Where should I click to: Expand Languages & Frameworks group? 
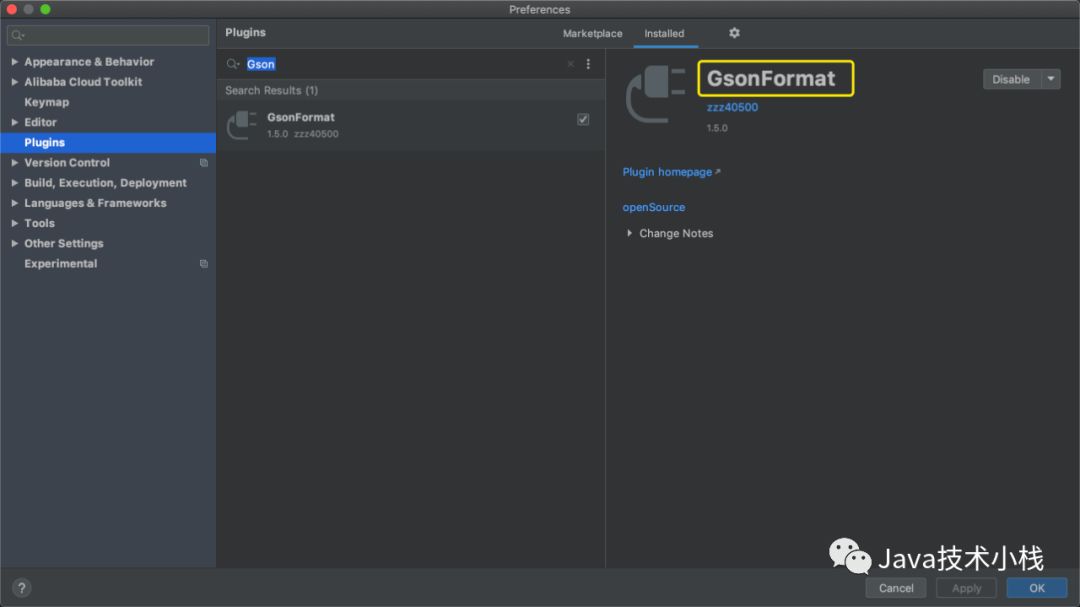point(14,203)
